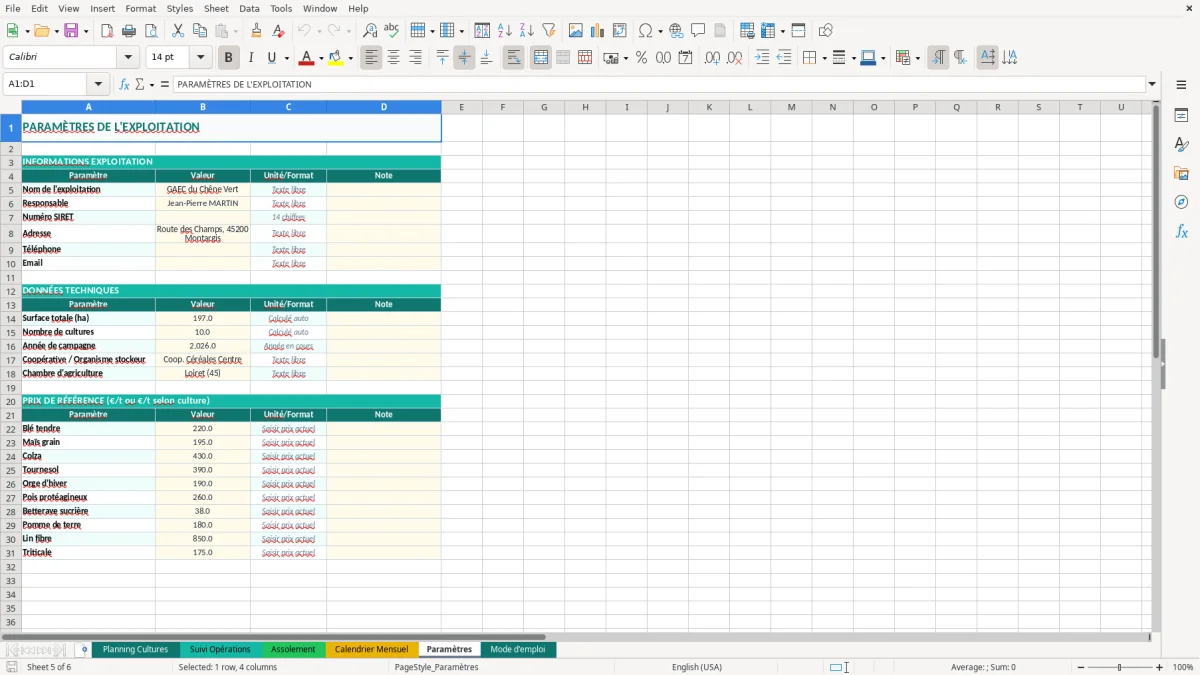Open Find & Replace

pyautogui.click(x=370, y=31)
